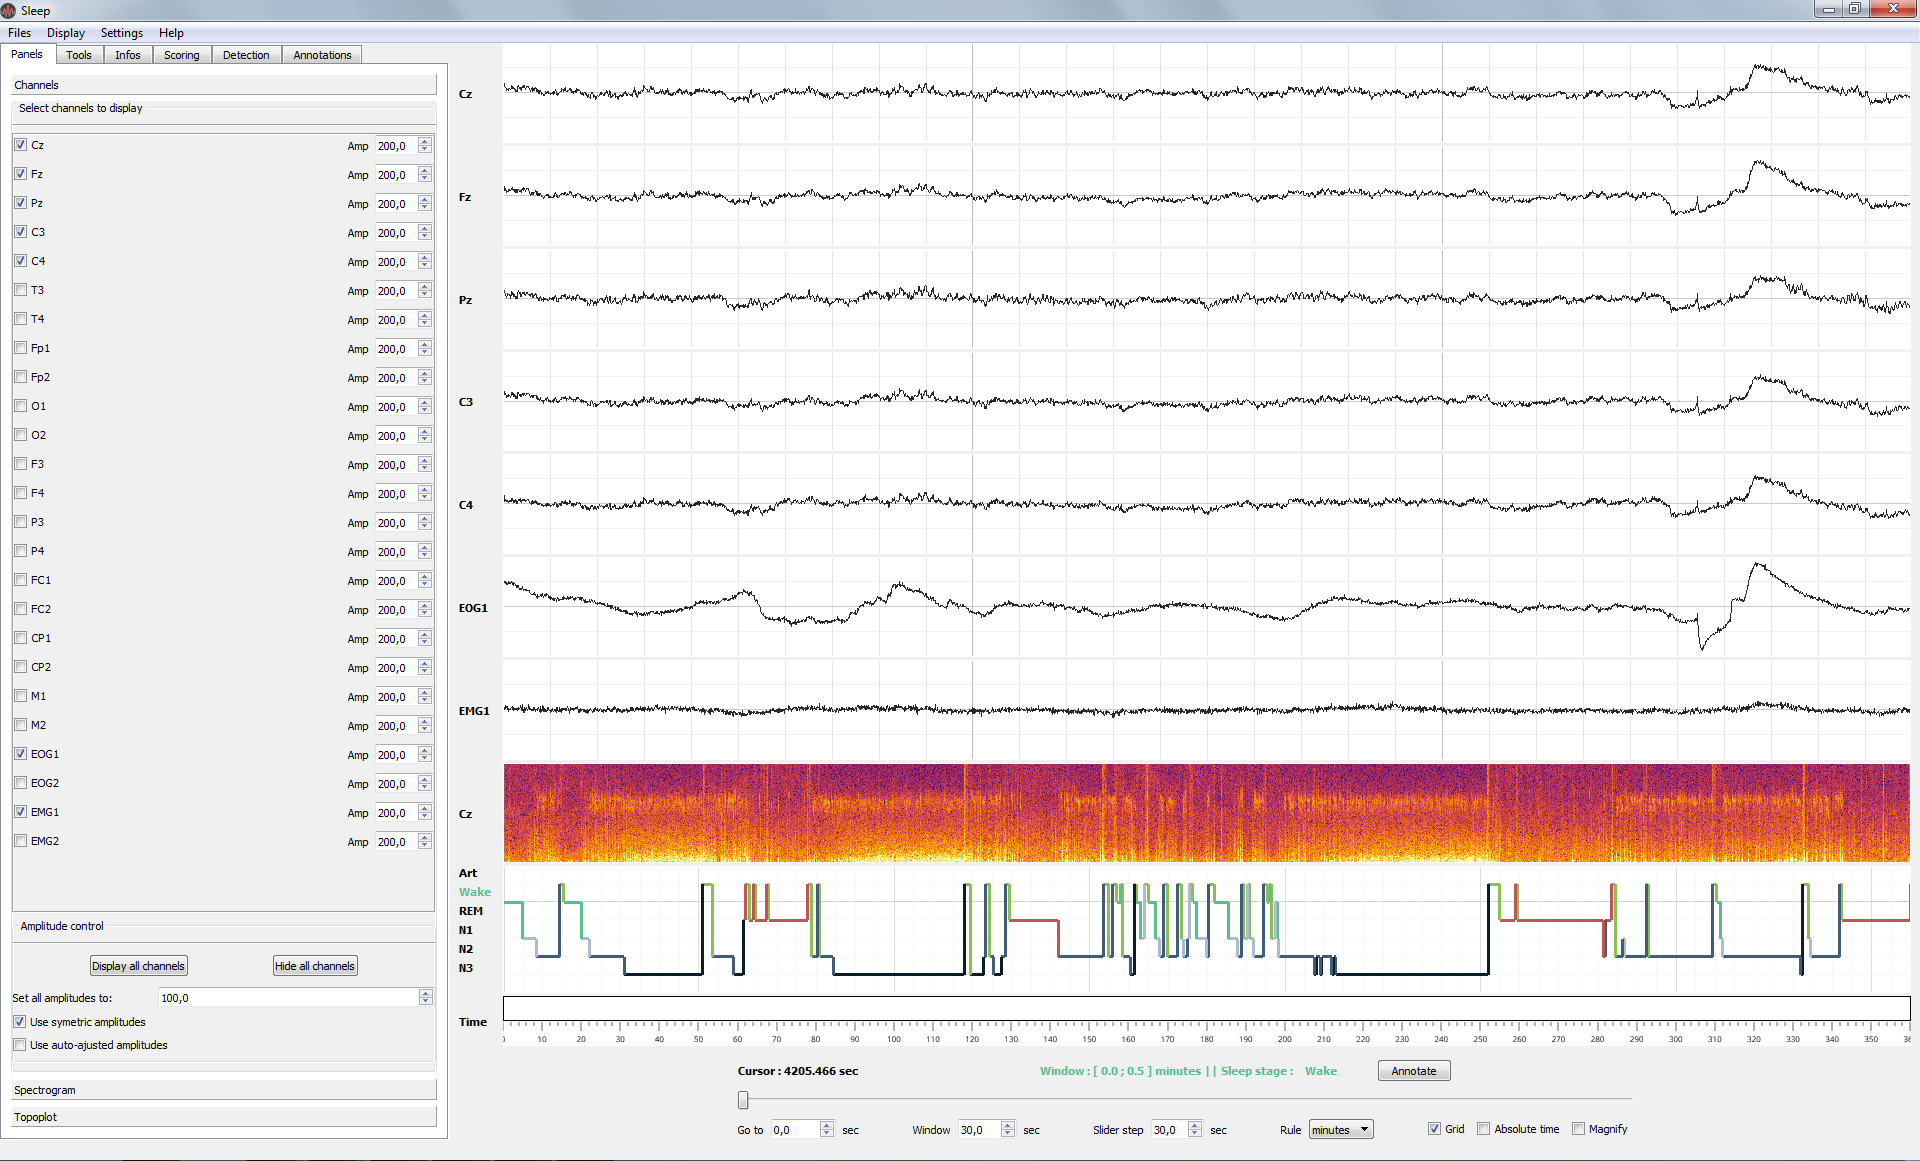Uncheck the EOG1 channel checkbox

tap(21, 754)
